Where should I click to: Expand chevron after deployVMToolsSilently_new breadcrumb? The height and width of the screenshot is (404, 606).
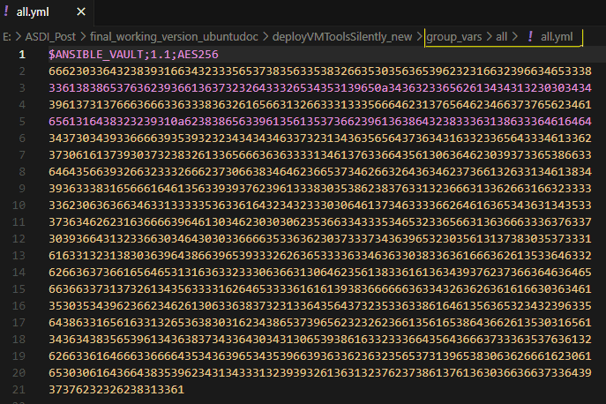point(419,37)
